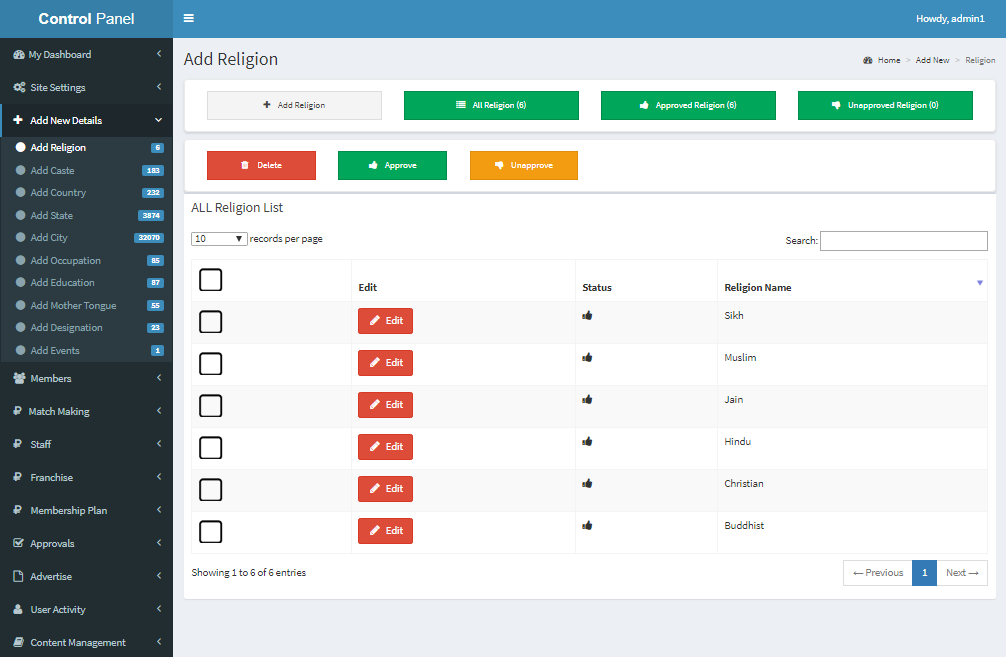This screenshot has height=657, width=1006.
Task: Check the checkbox for the Hindu row
Action: [x=210, y=448]
